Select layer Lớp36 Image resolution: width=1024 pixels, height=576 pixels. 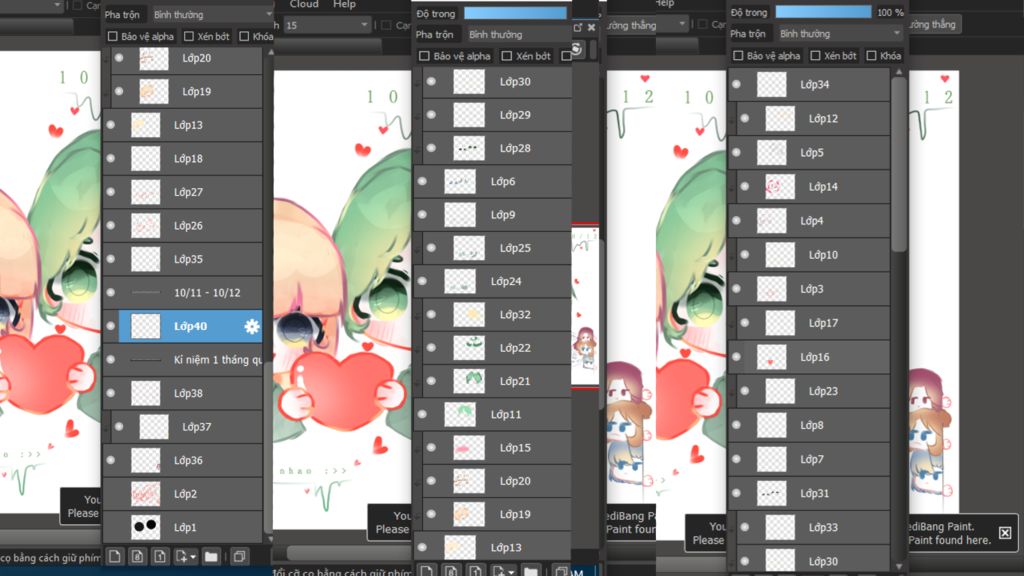[x=182, y=460]
